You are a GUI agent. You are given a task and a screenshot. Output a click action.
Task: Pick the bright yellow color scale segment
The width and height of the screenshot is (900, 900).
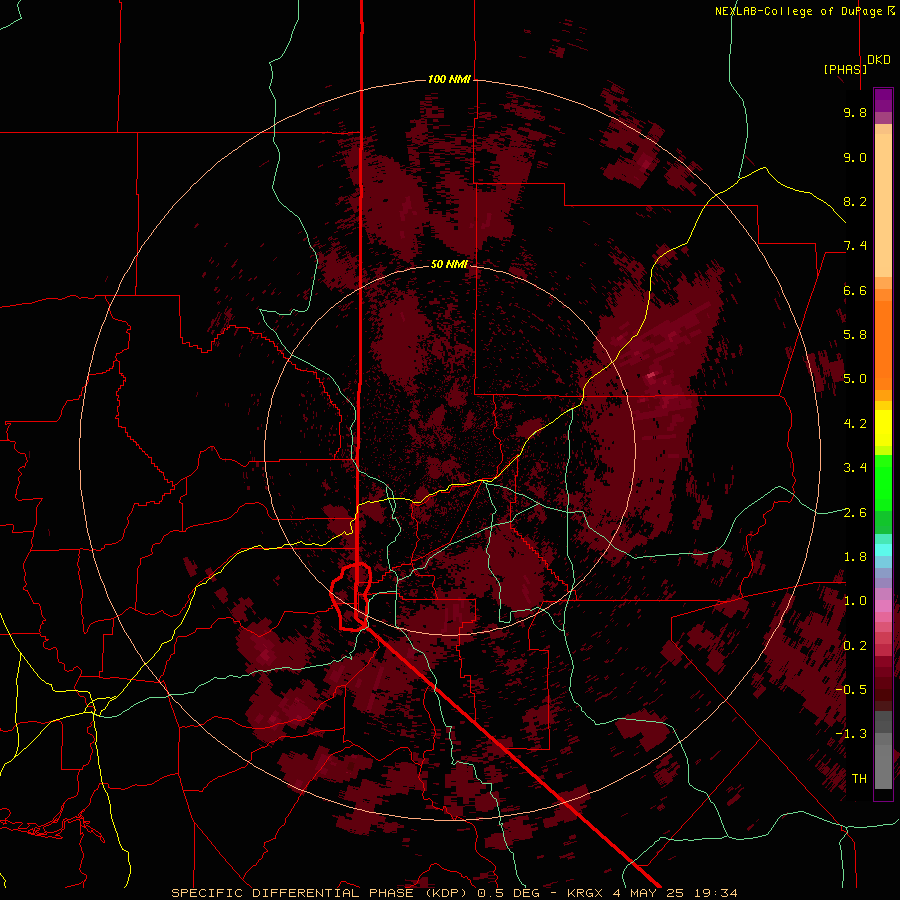[883, 428]
